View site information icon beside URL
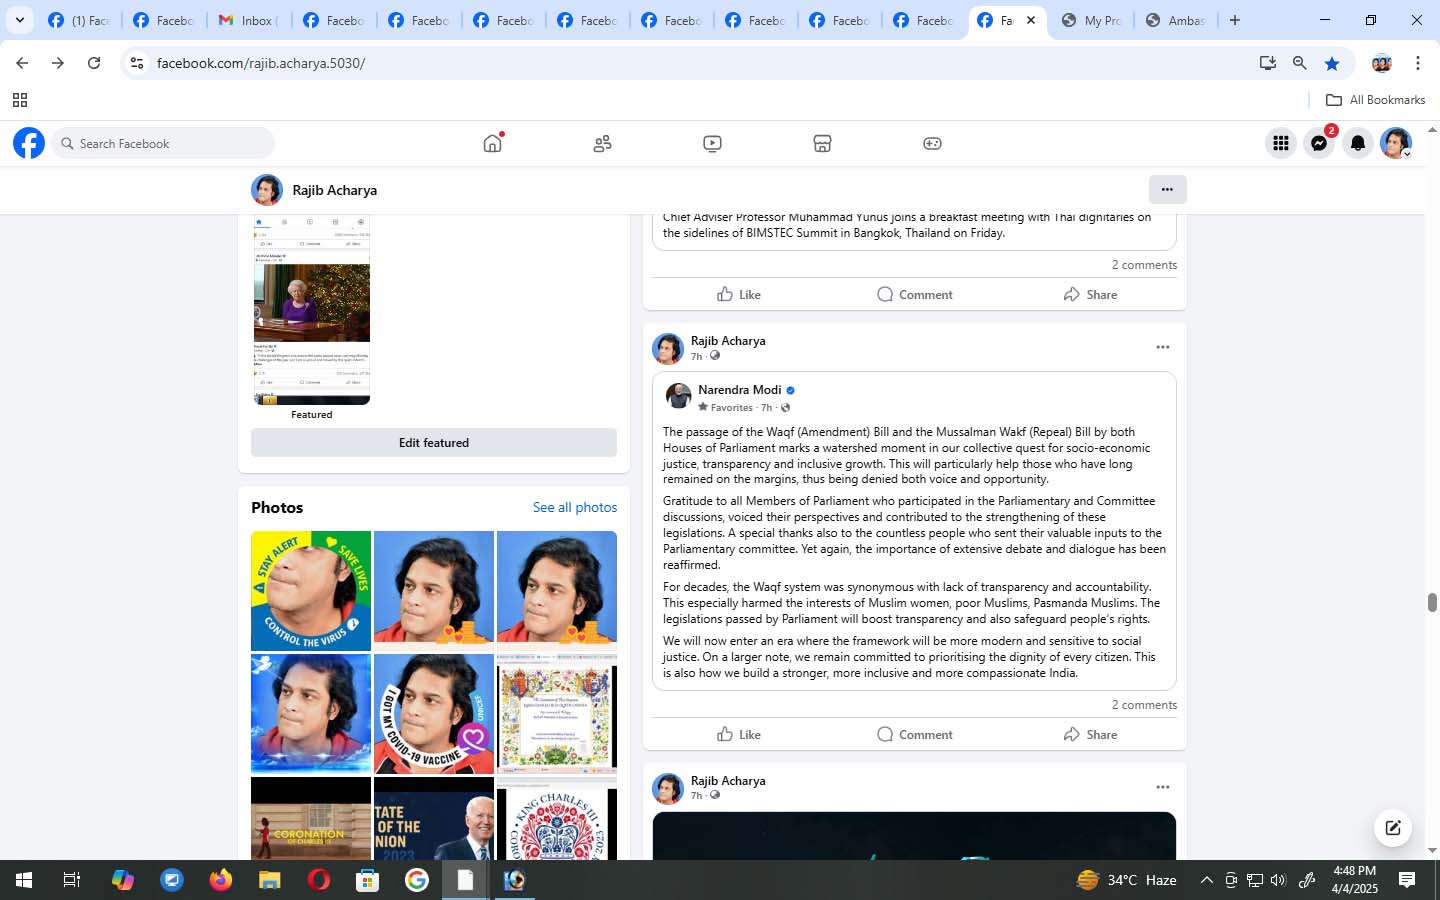The image size is (1440, 900). (137, 63)
